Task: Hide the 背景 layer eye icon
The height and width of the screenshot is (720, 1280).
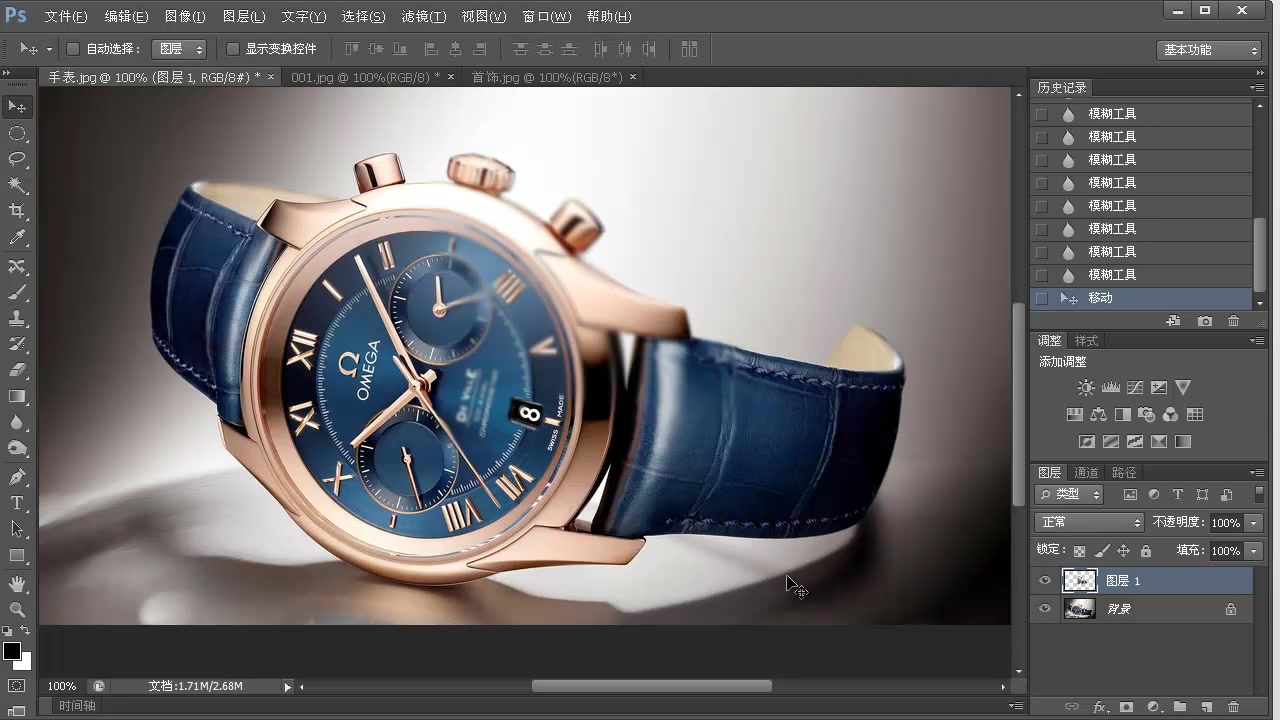Action: 1045,608
